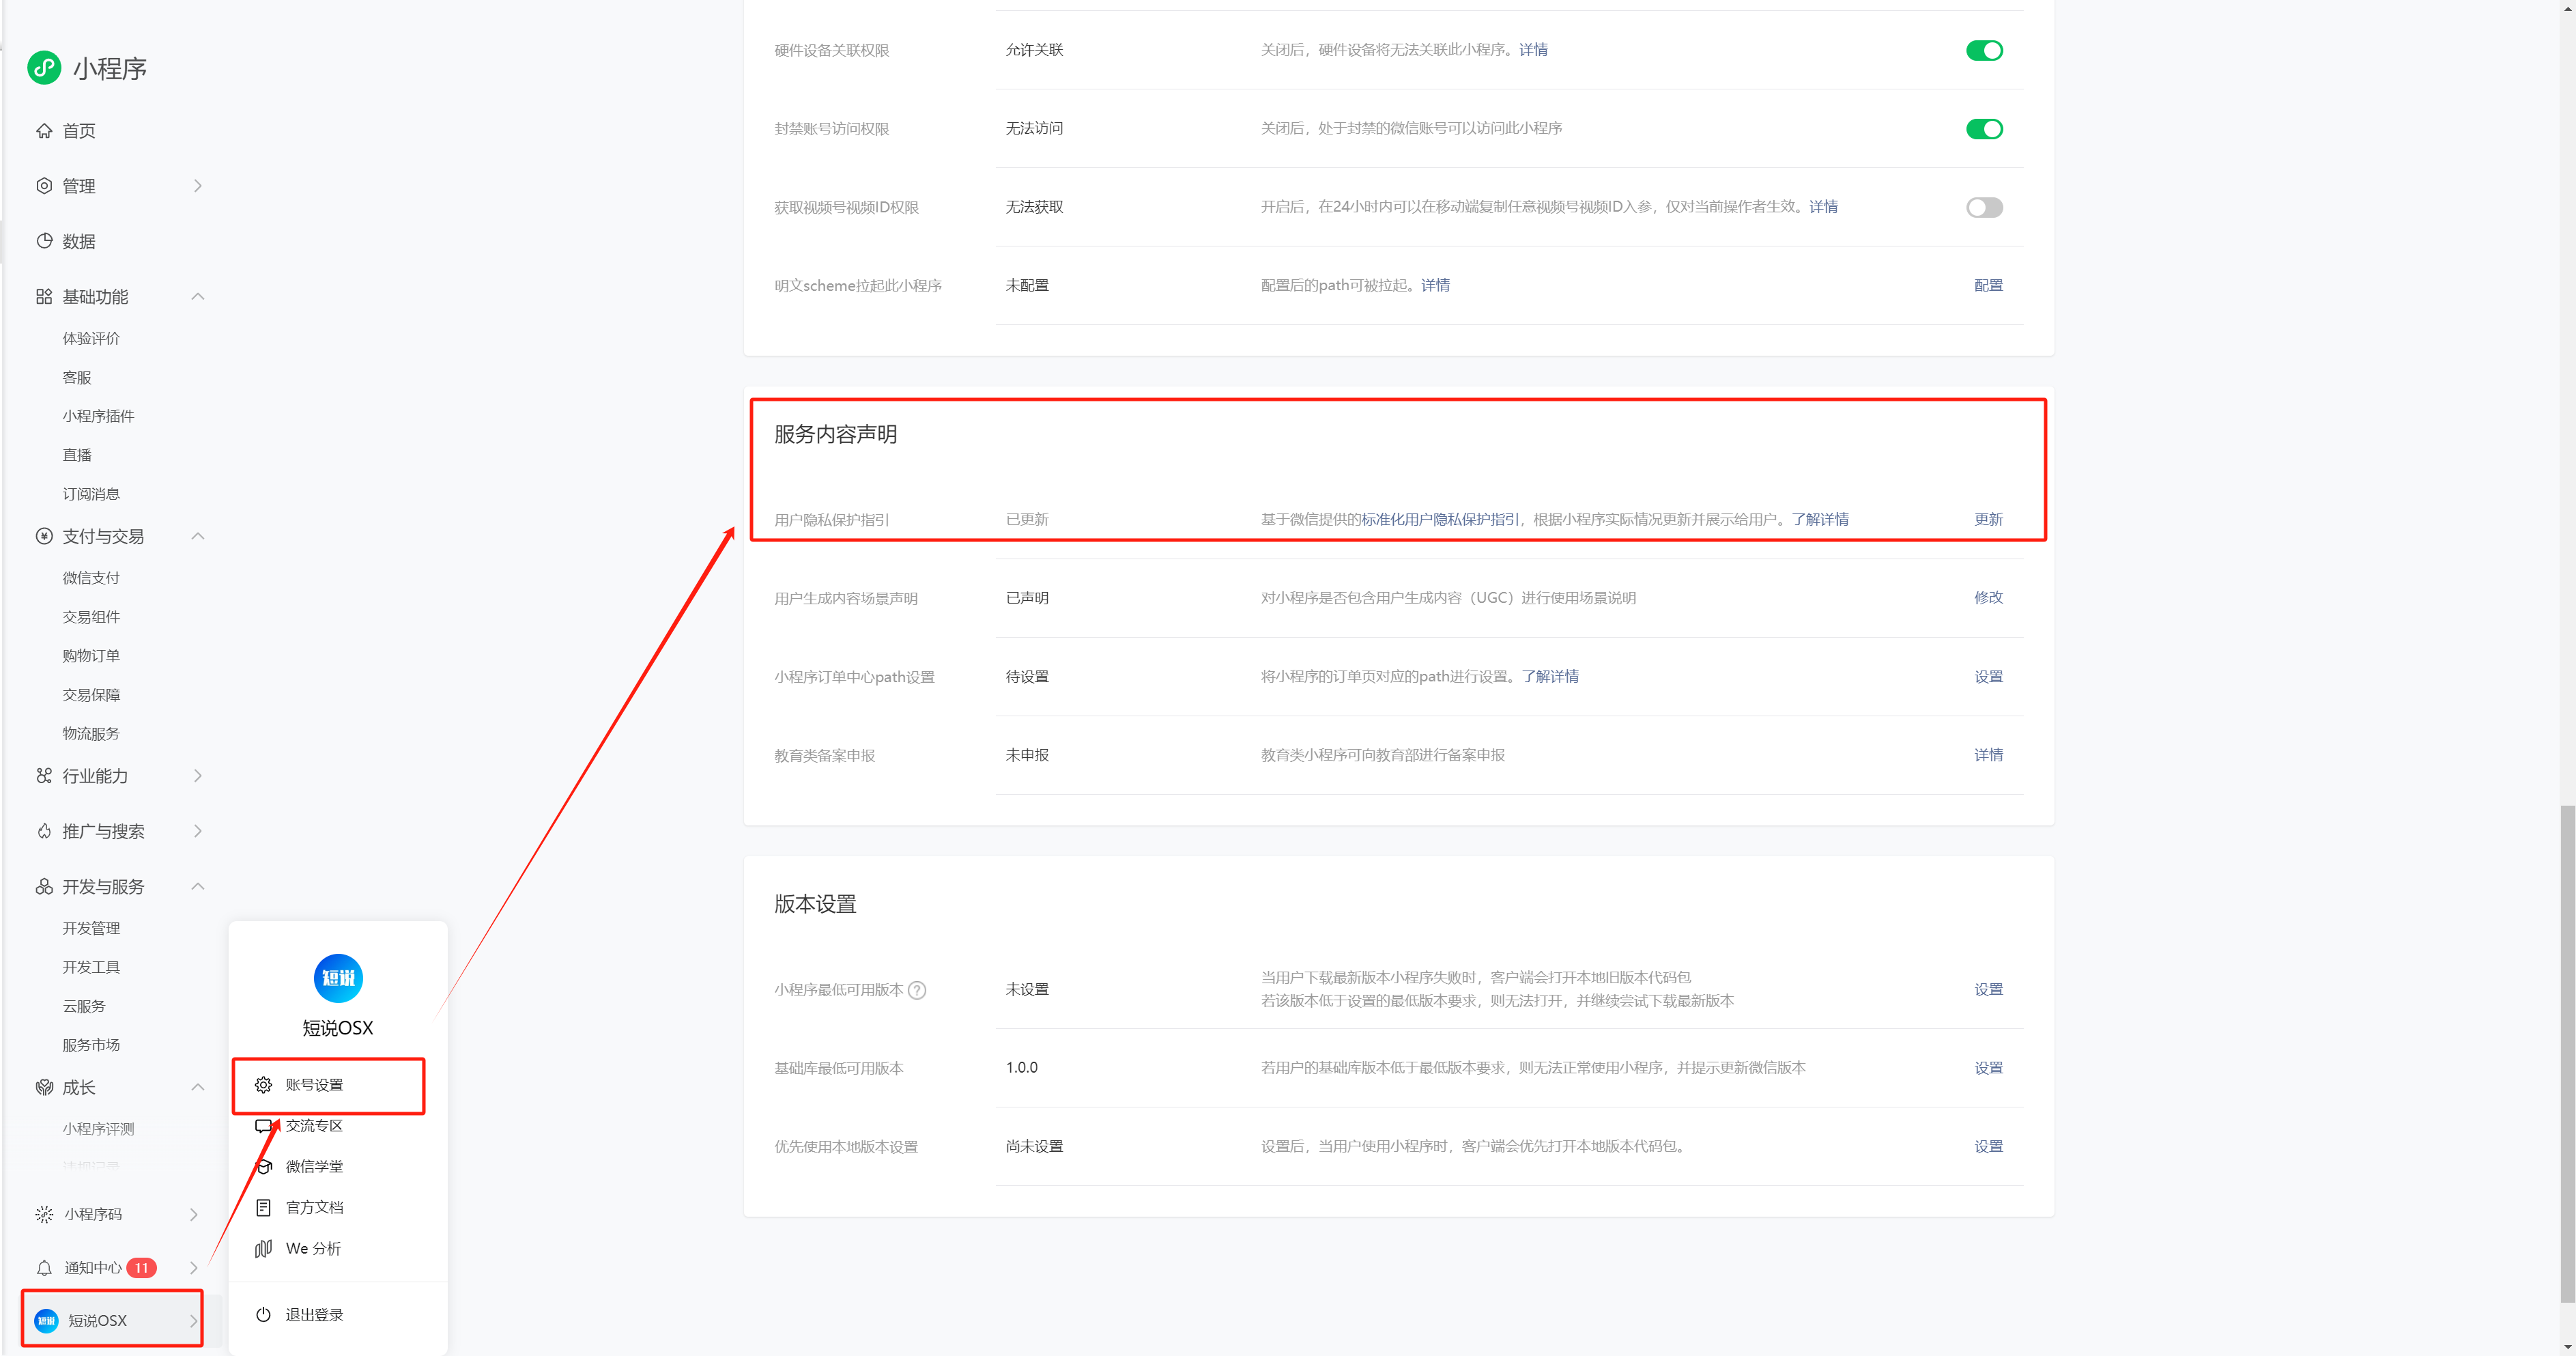Click the home icon beside 首页
This screenshot has width=2576, height=1356.
pyautogui.click(x=44, y=131)
